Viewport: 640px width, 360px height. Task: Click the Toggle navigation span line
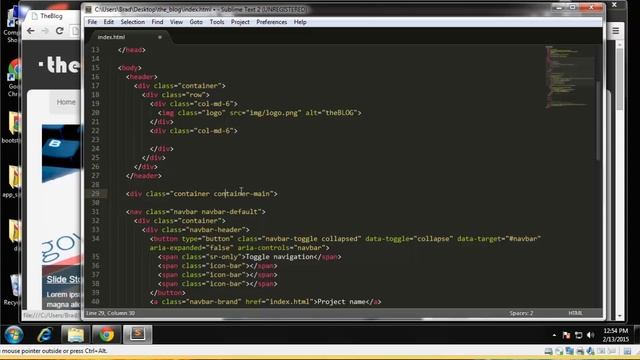point(250,257)
